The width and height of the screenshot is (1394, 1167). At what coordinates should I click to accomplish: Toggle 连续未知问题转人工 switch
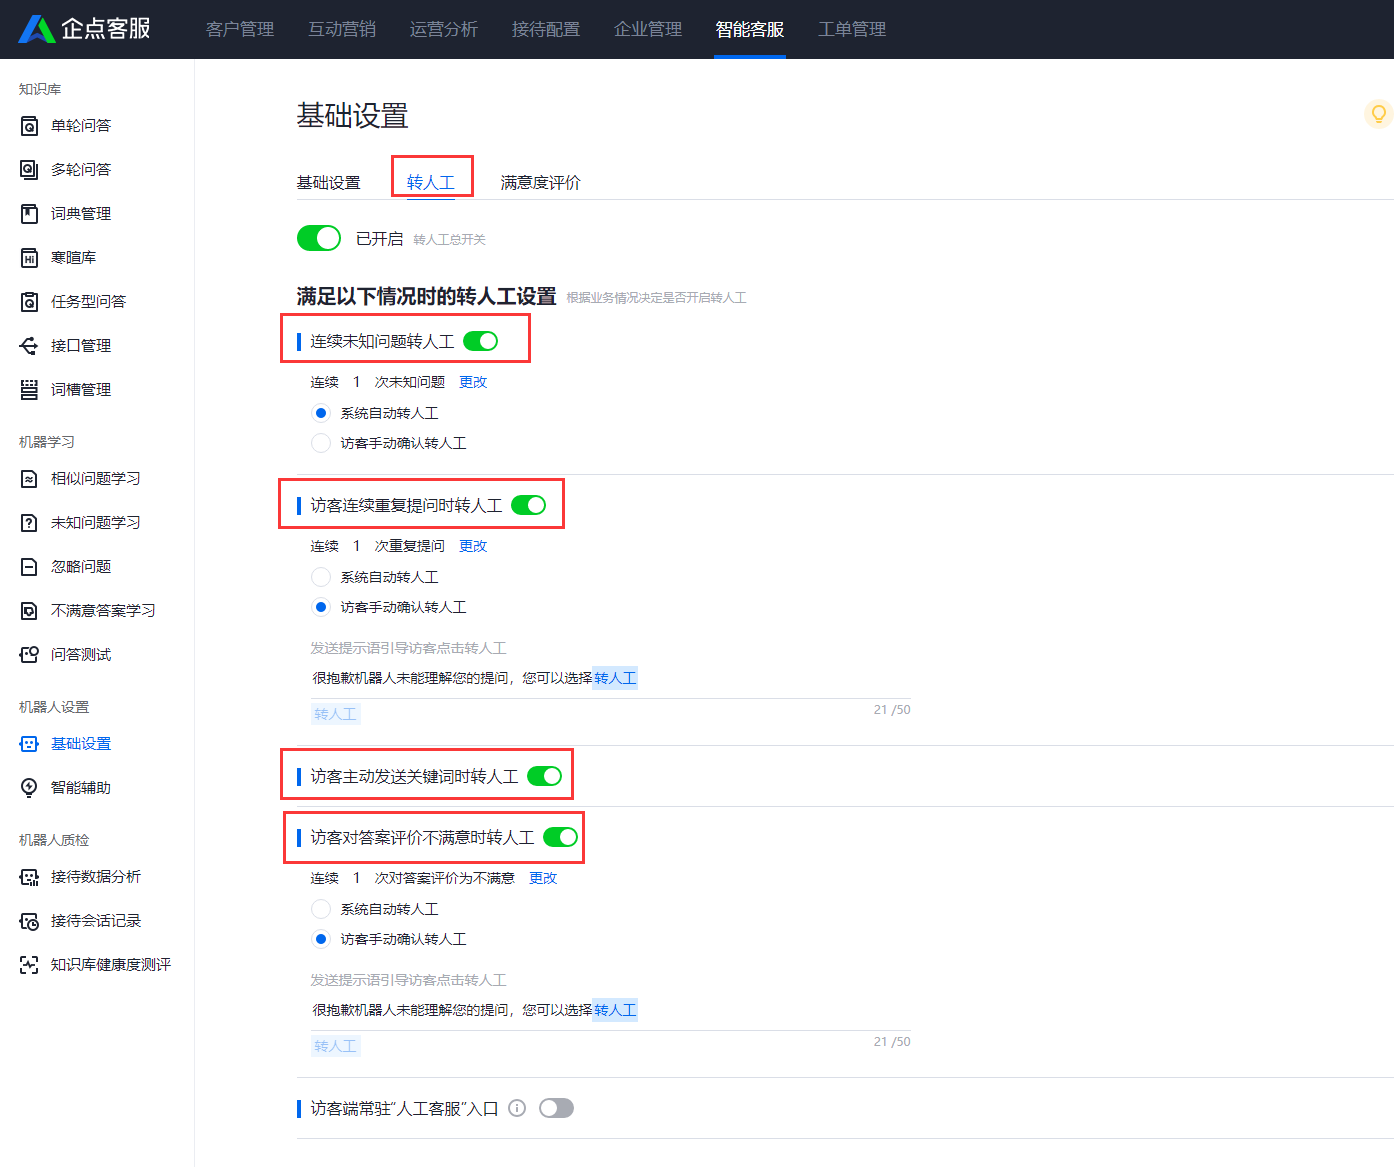tap(481, 341)
